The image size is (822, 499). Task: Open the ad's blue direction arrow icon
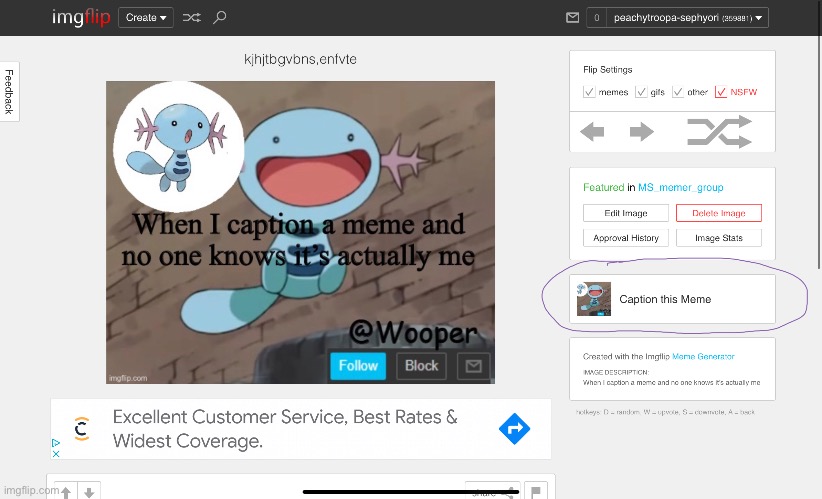[x=514, y=429]
